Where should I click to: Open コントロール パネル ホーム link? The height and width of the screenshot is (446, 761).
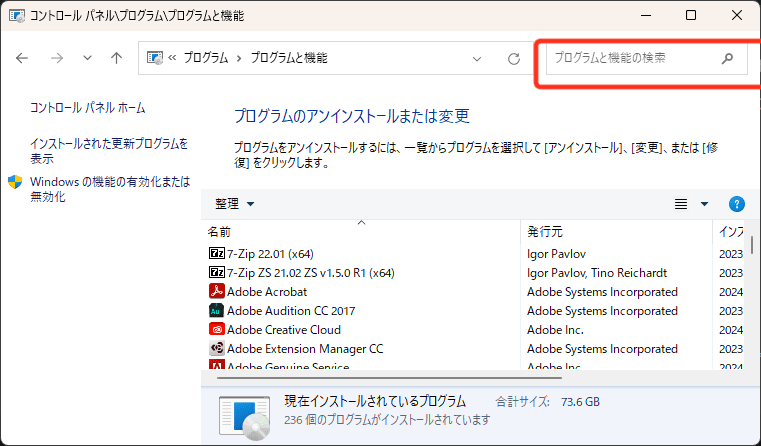(88, 107)
